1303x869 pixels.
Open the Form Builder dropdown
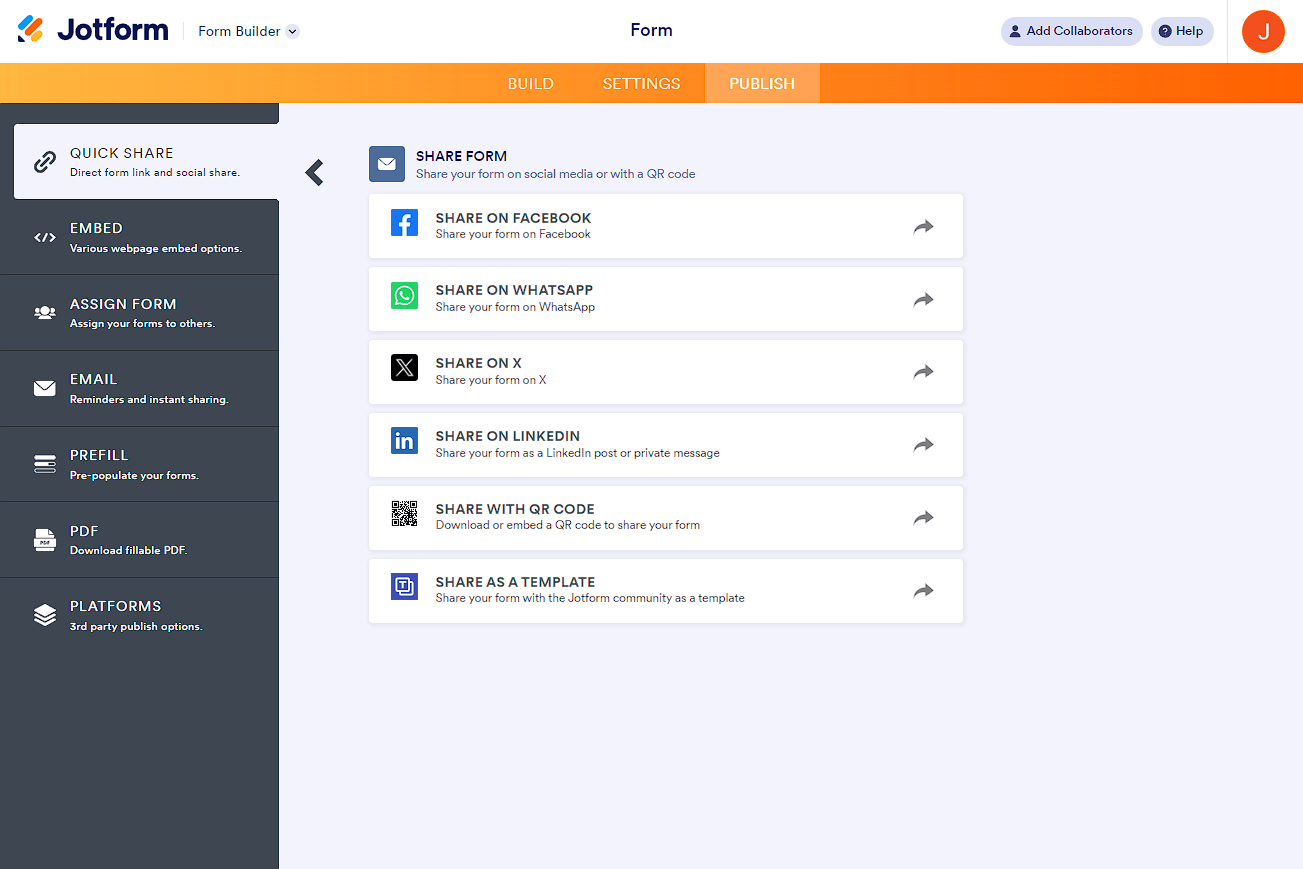point(248,31)
